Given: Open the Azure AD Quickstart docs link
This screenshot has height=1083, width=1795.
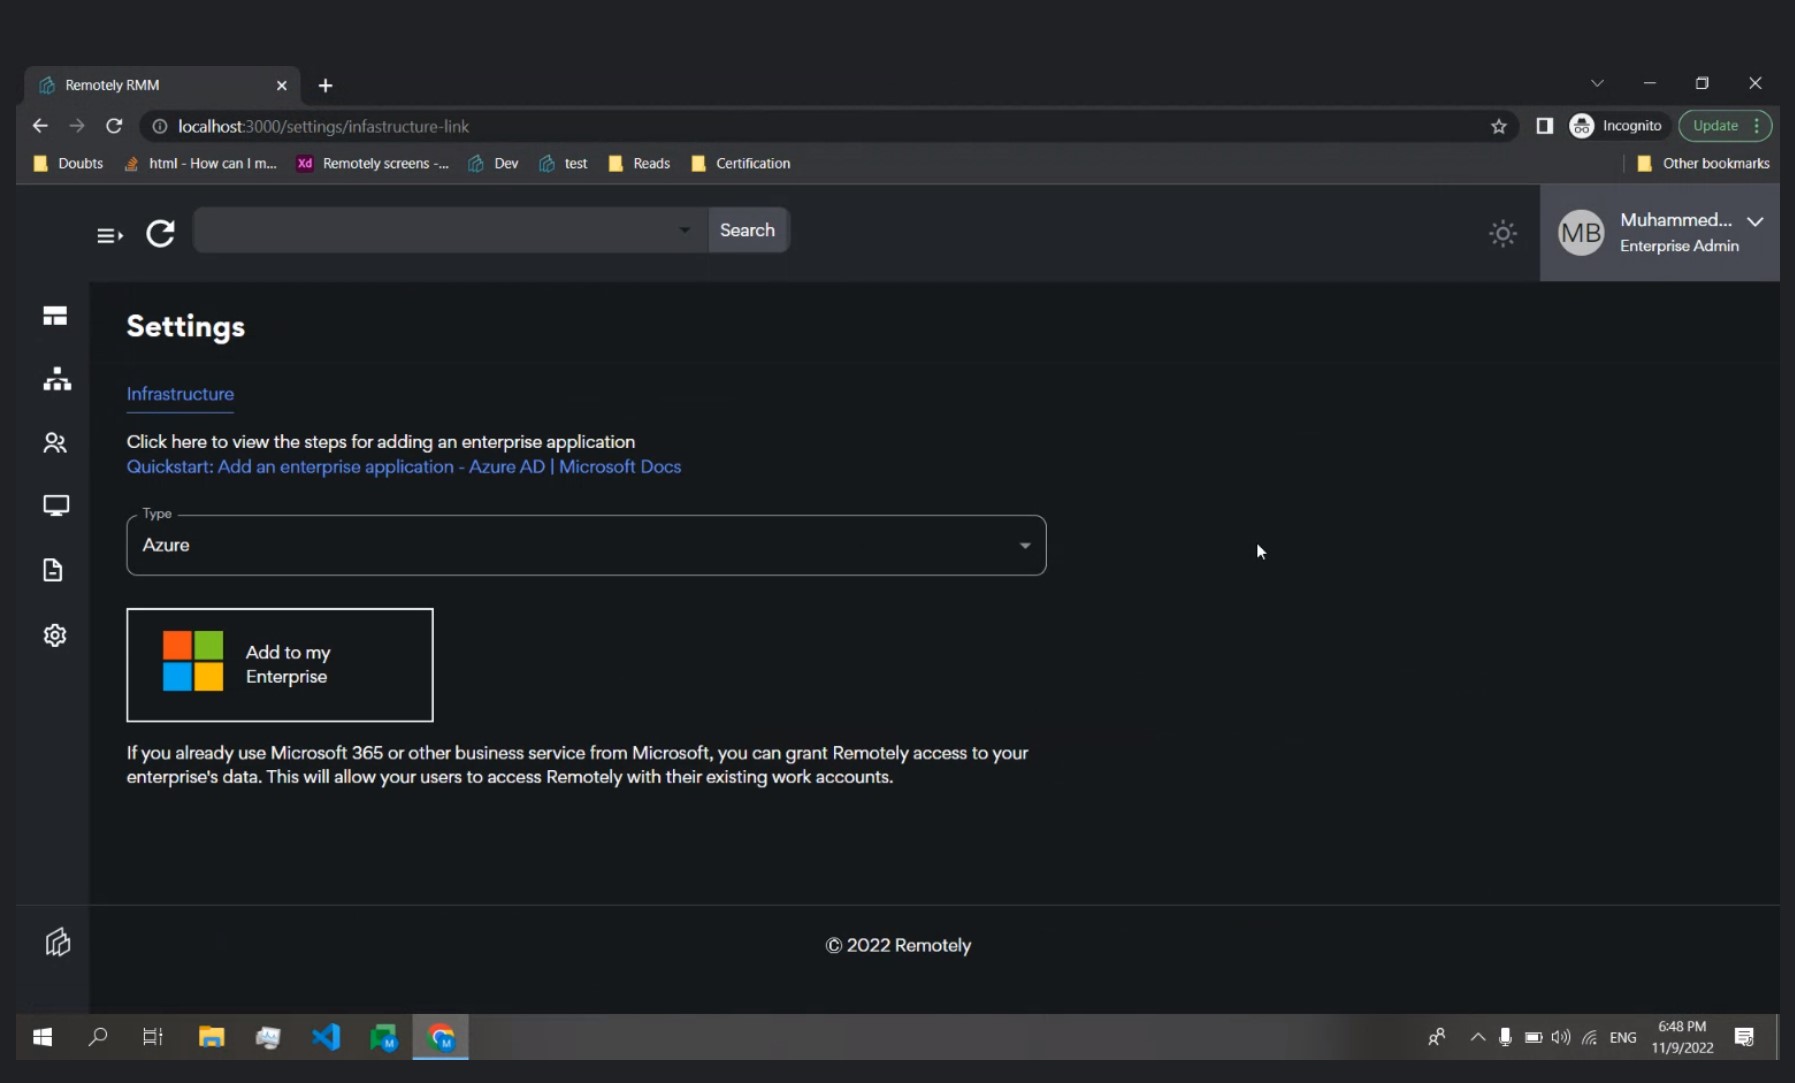Looking at the screenshot, I should click(403, 467).
